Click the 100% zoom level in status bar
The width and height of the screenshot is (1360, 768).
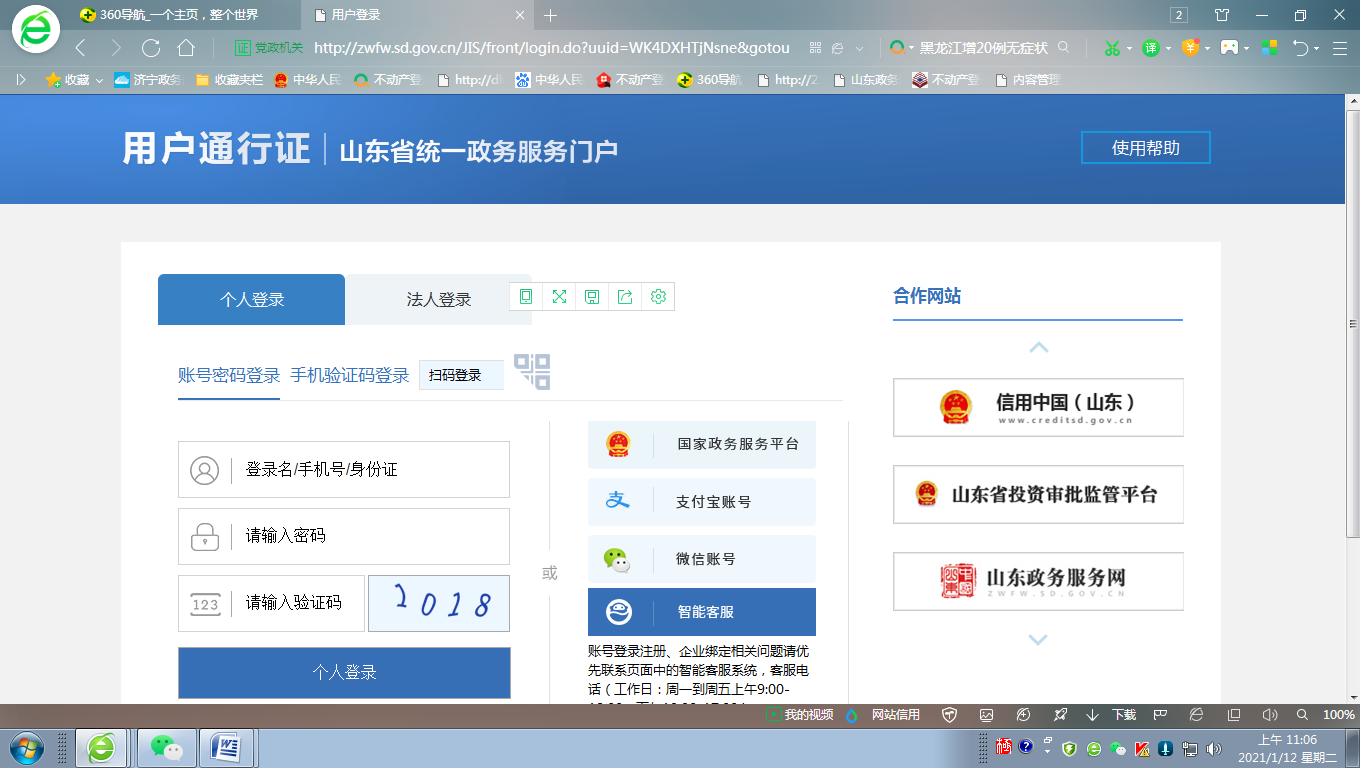tap(1338, 715)
